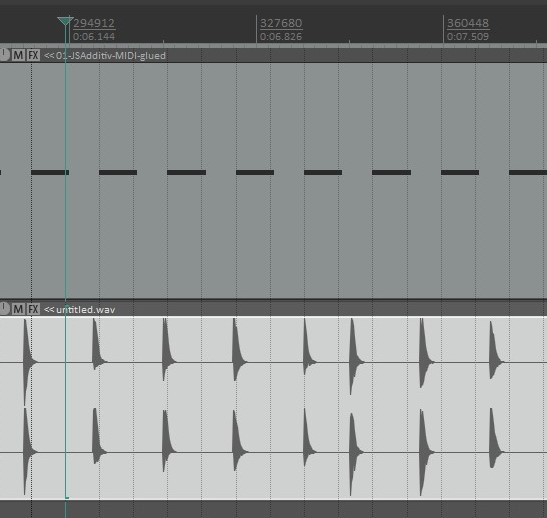This screenshot has height=518, width=547.
Task: Click the 0:06.826 time readout
Action: click(x=281, y=36)
